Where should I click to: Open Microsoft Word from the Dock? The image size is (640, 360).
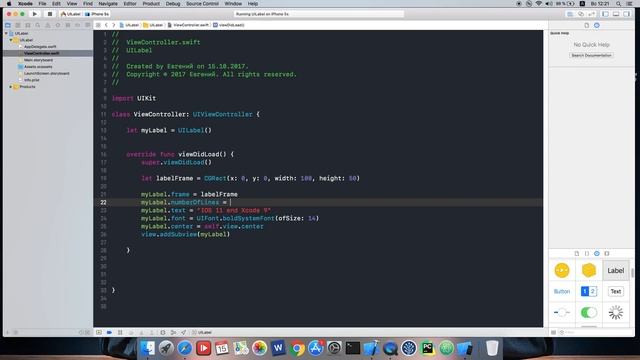pos(278,348)
